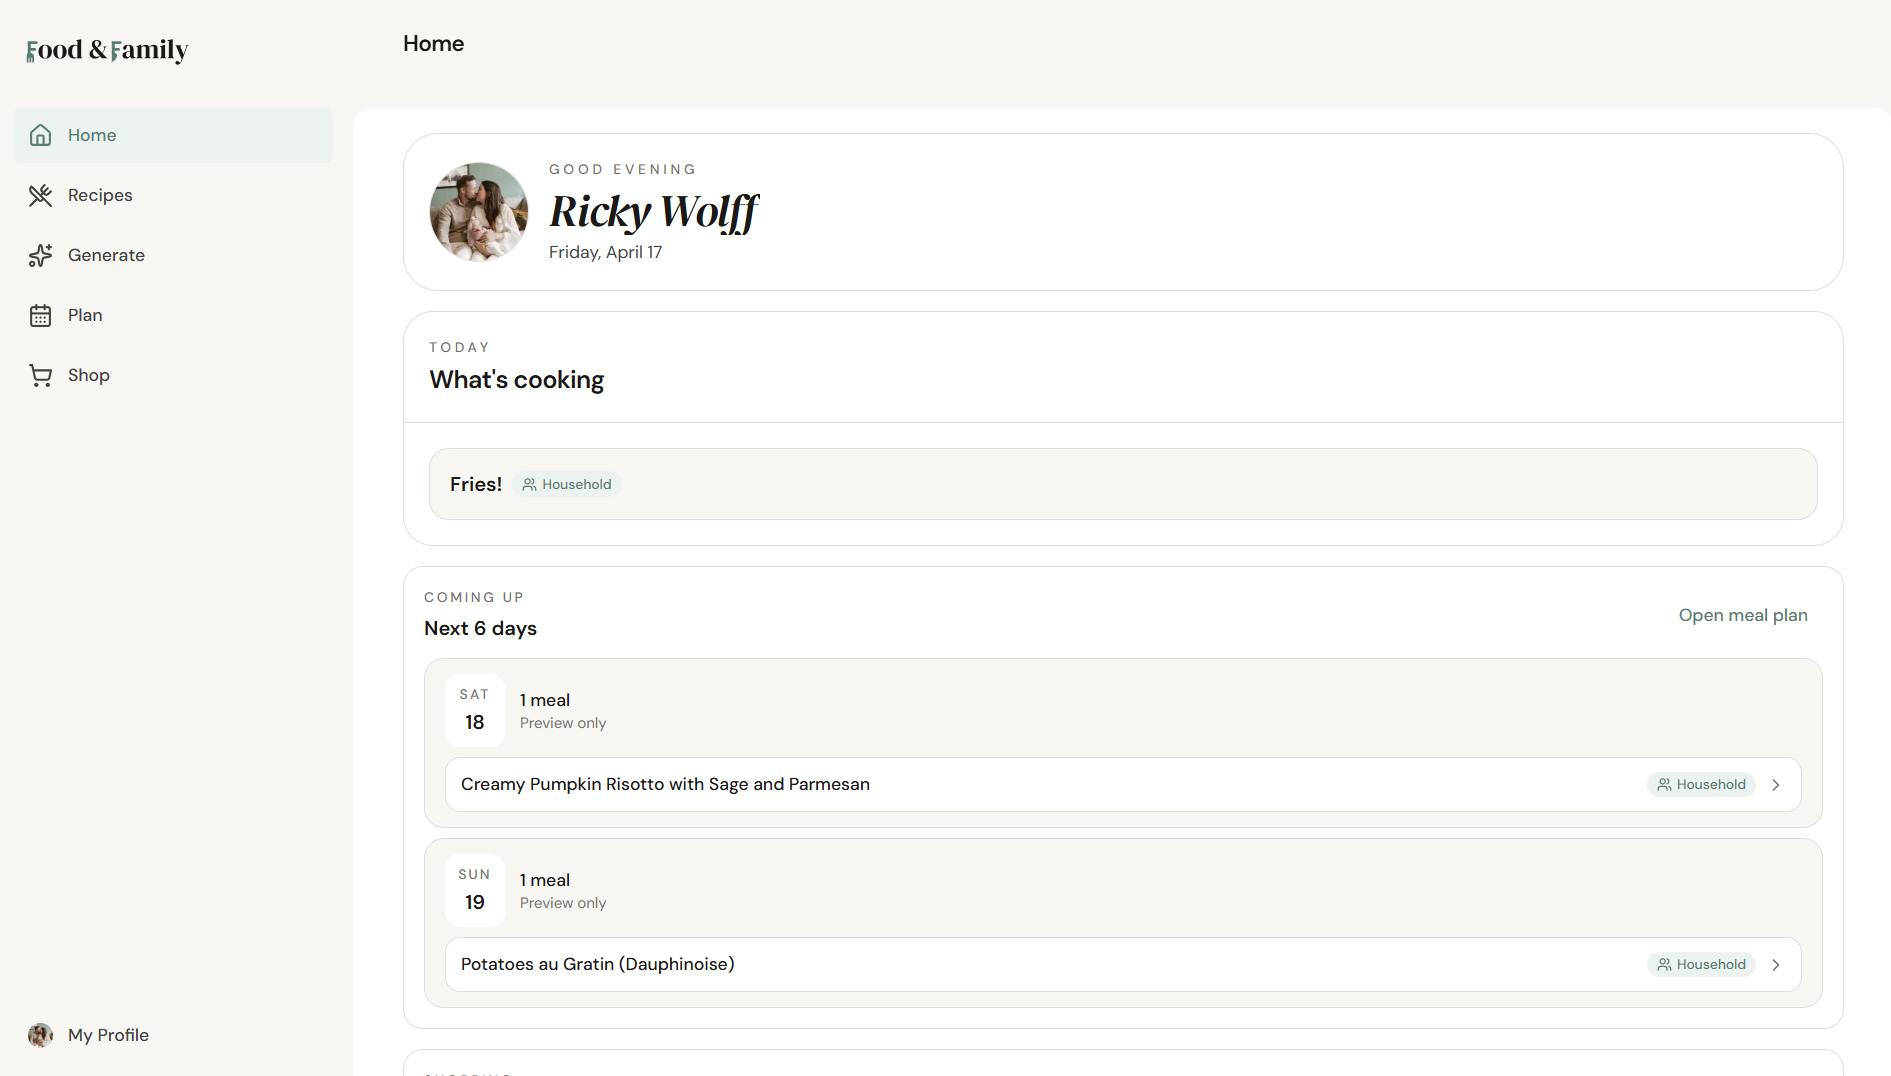Expand the Potatoes au Gratin chevron

1776,965
